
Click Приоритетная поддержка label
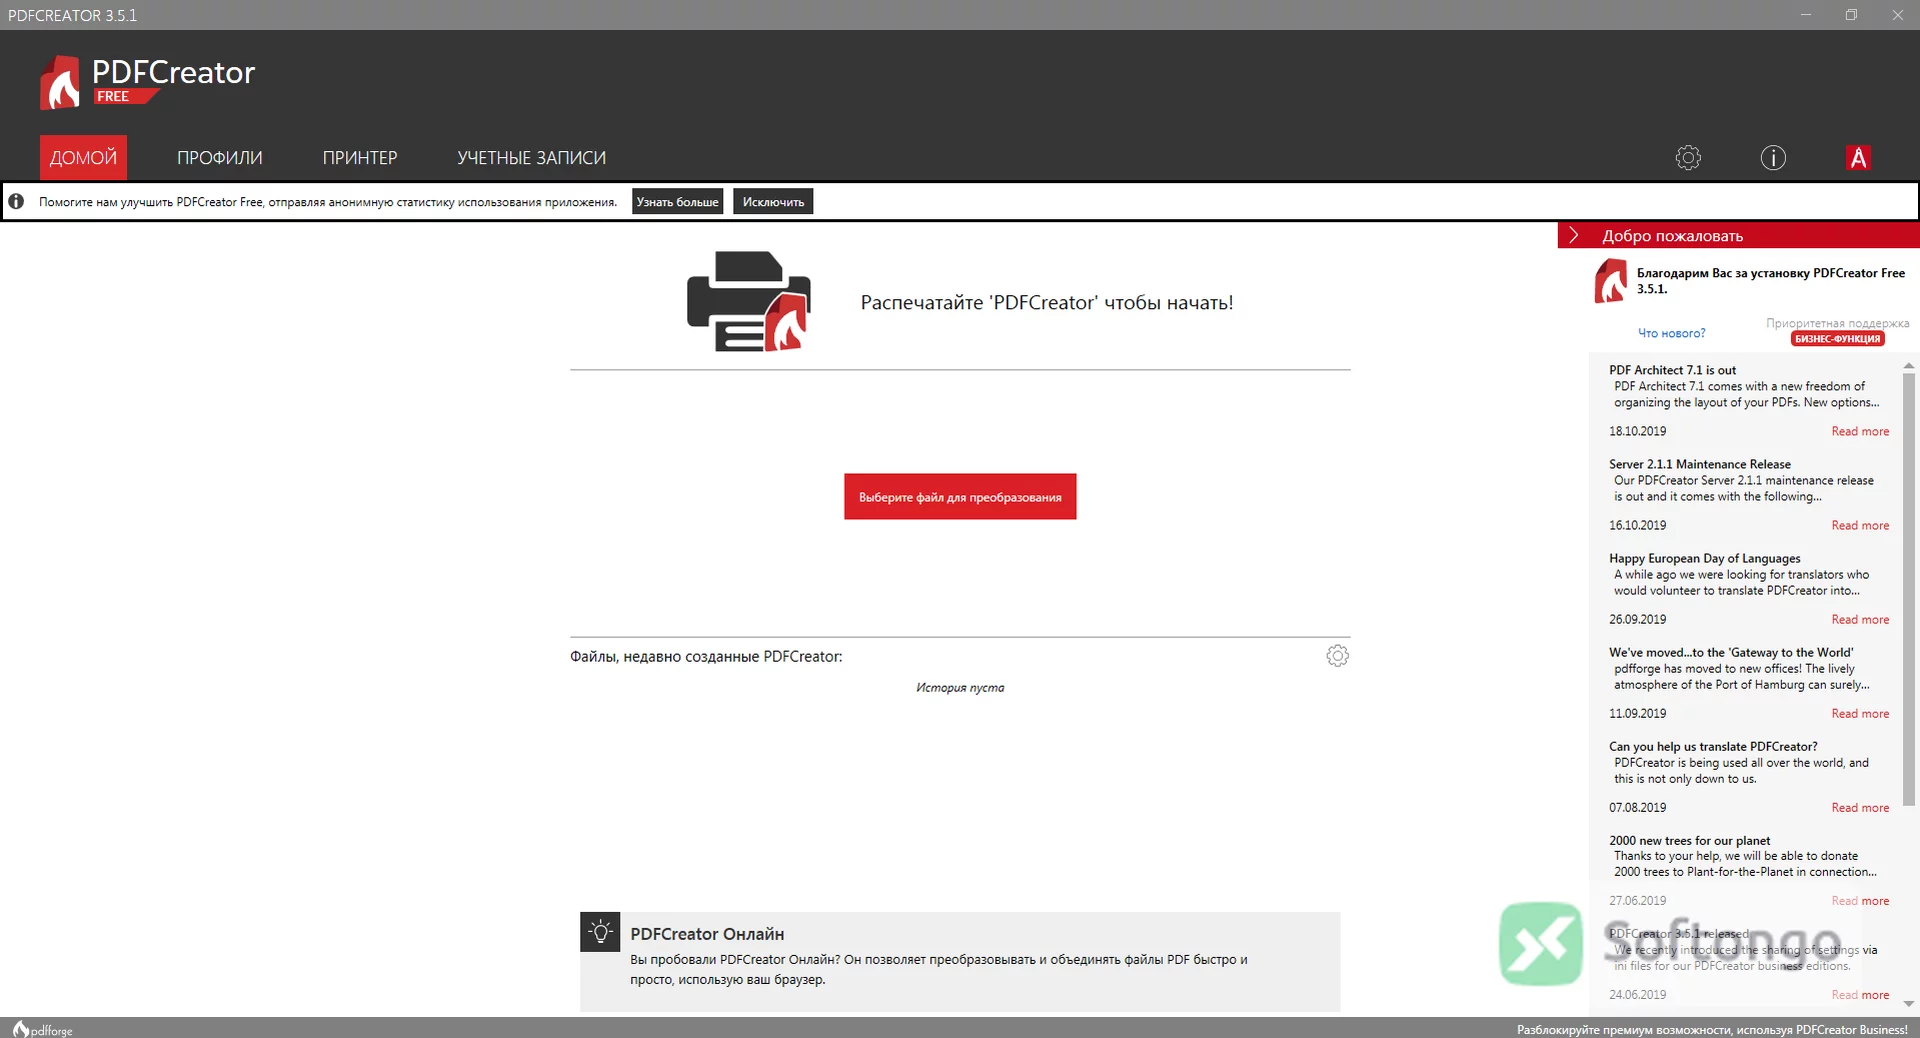1837,323
